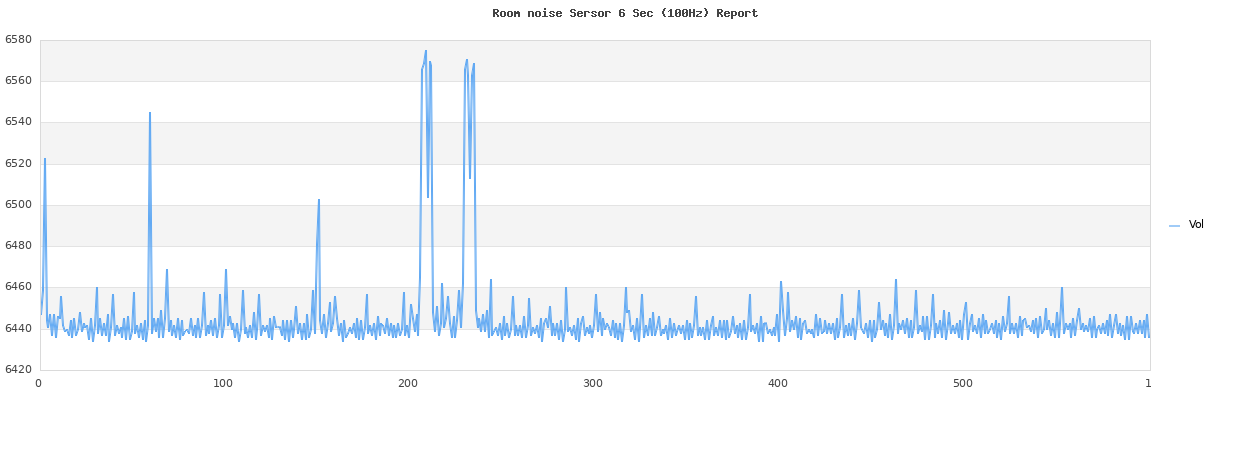The height and width of the screenshot is (450, 1250).
Task: Click the y-axis label 6480
Action: click(18, 245)
